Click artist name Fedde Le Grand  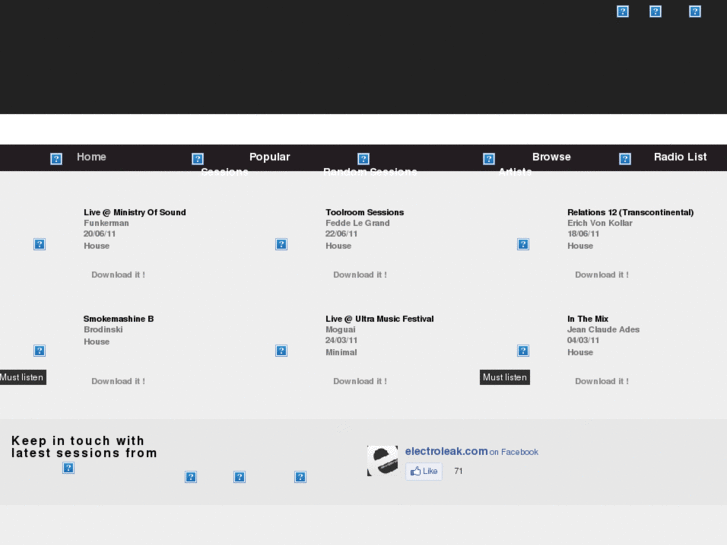(357, 223)
